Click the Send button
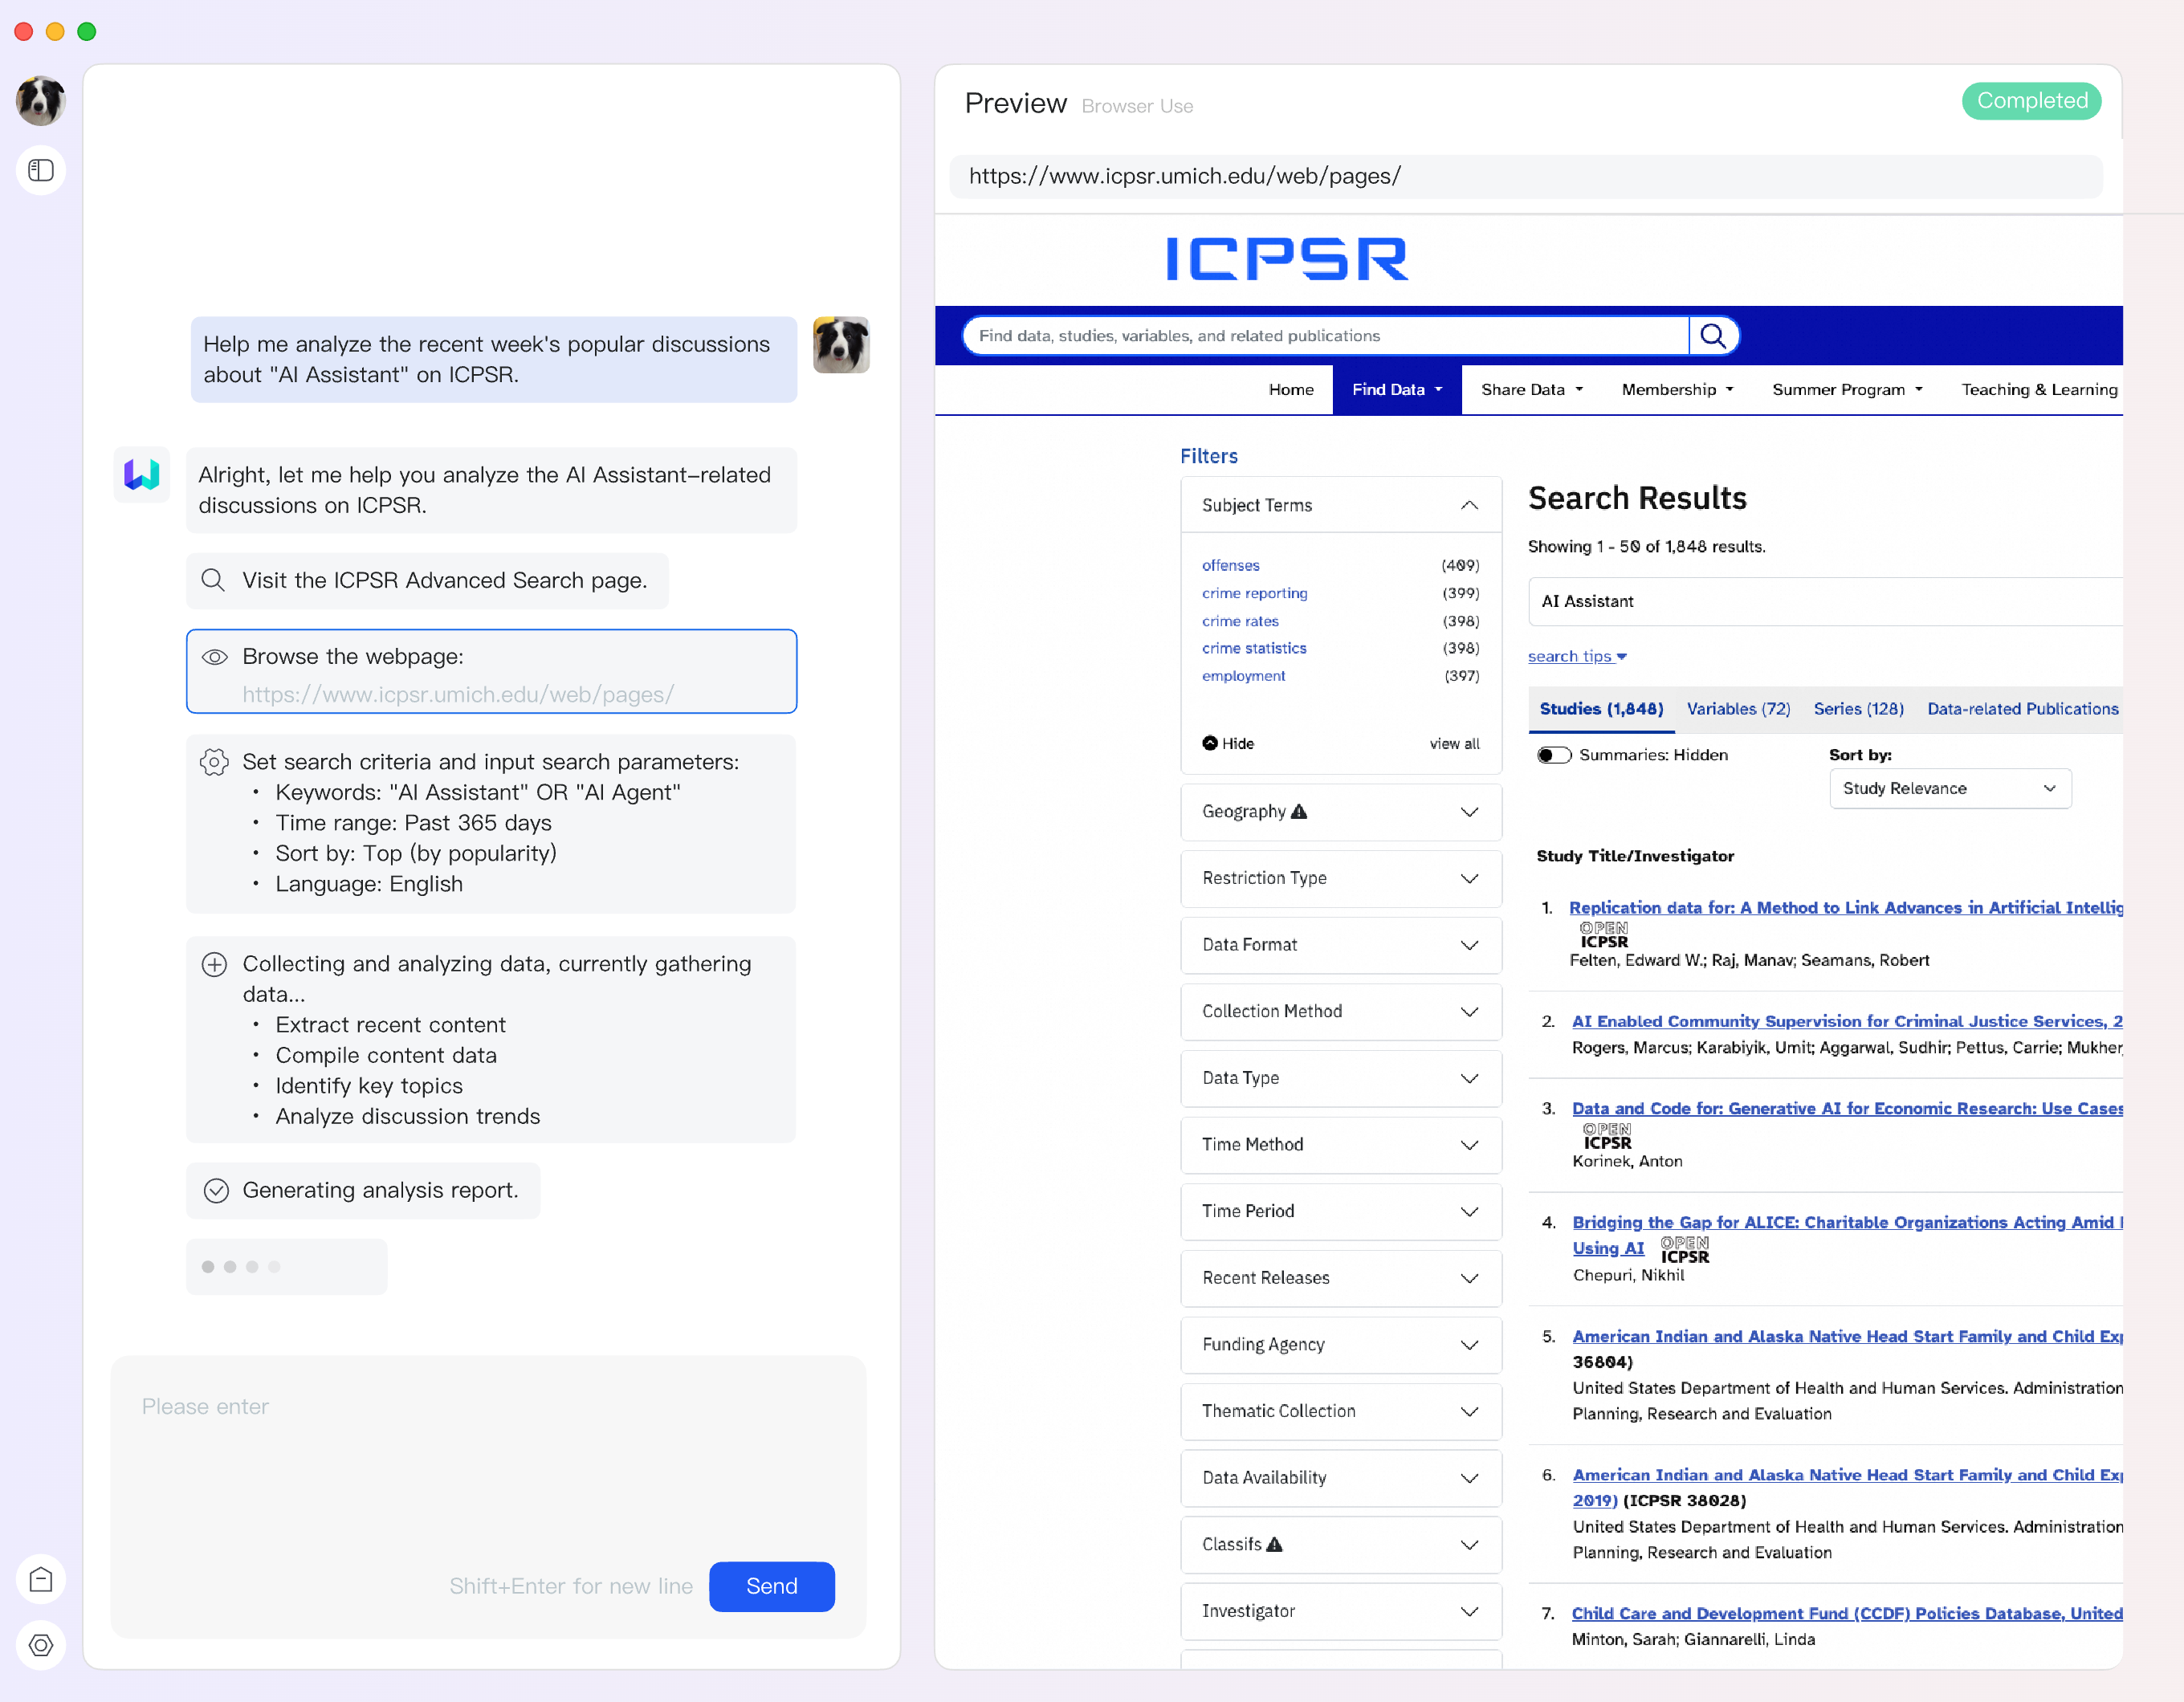 pos(771,1586)
